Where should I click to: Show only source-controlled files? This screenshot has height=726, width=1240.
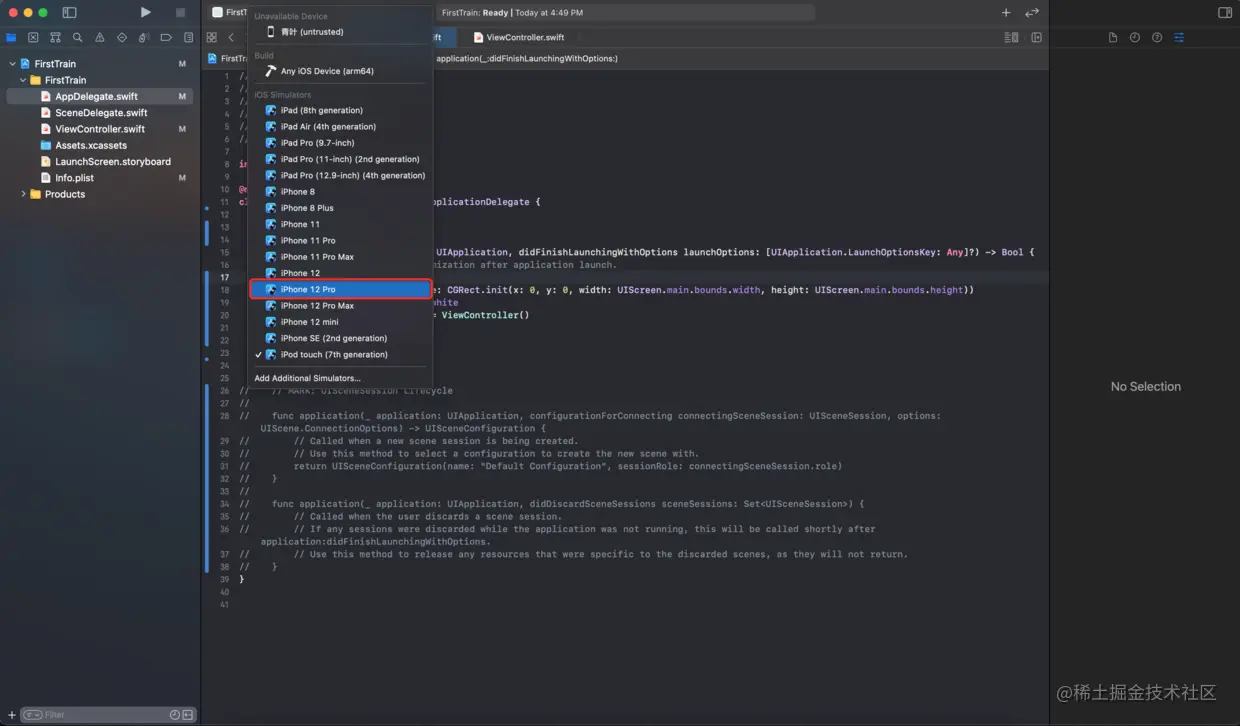coord(188,714)
